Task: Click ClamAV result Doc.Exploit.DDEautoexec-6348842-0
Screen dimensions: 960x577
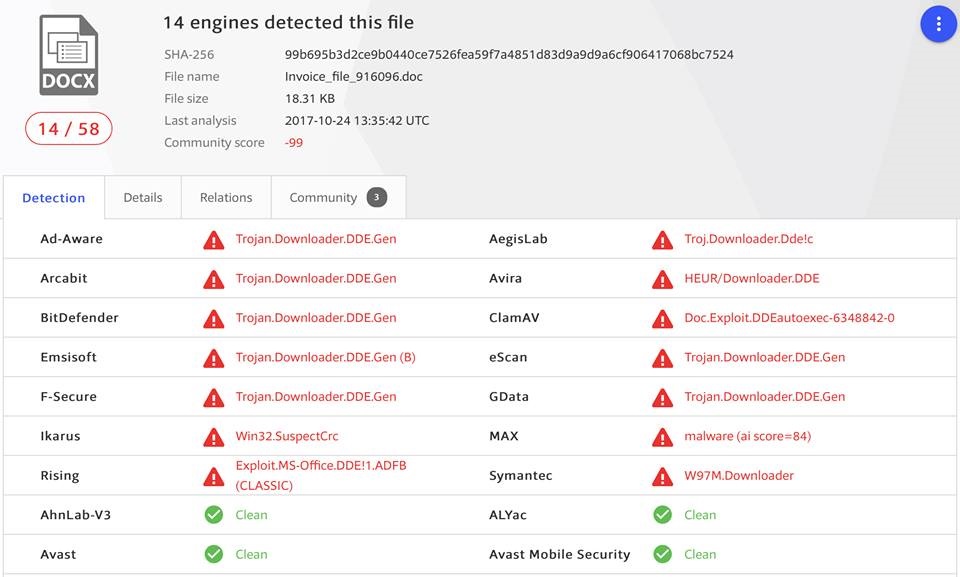Action: (x=789, y=318)
